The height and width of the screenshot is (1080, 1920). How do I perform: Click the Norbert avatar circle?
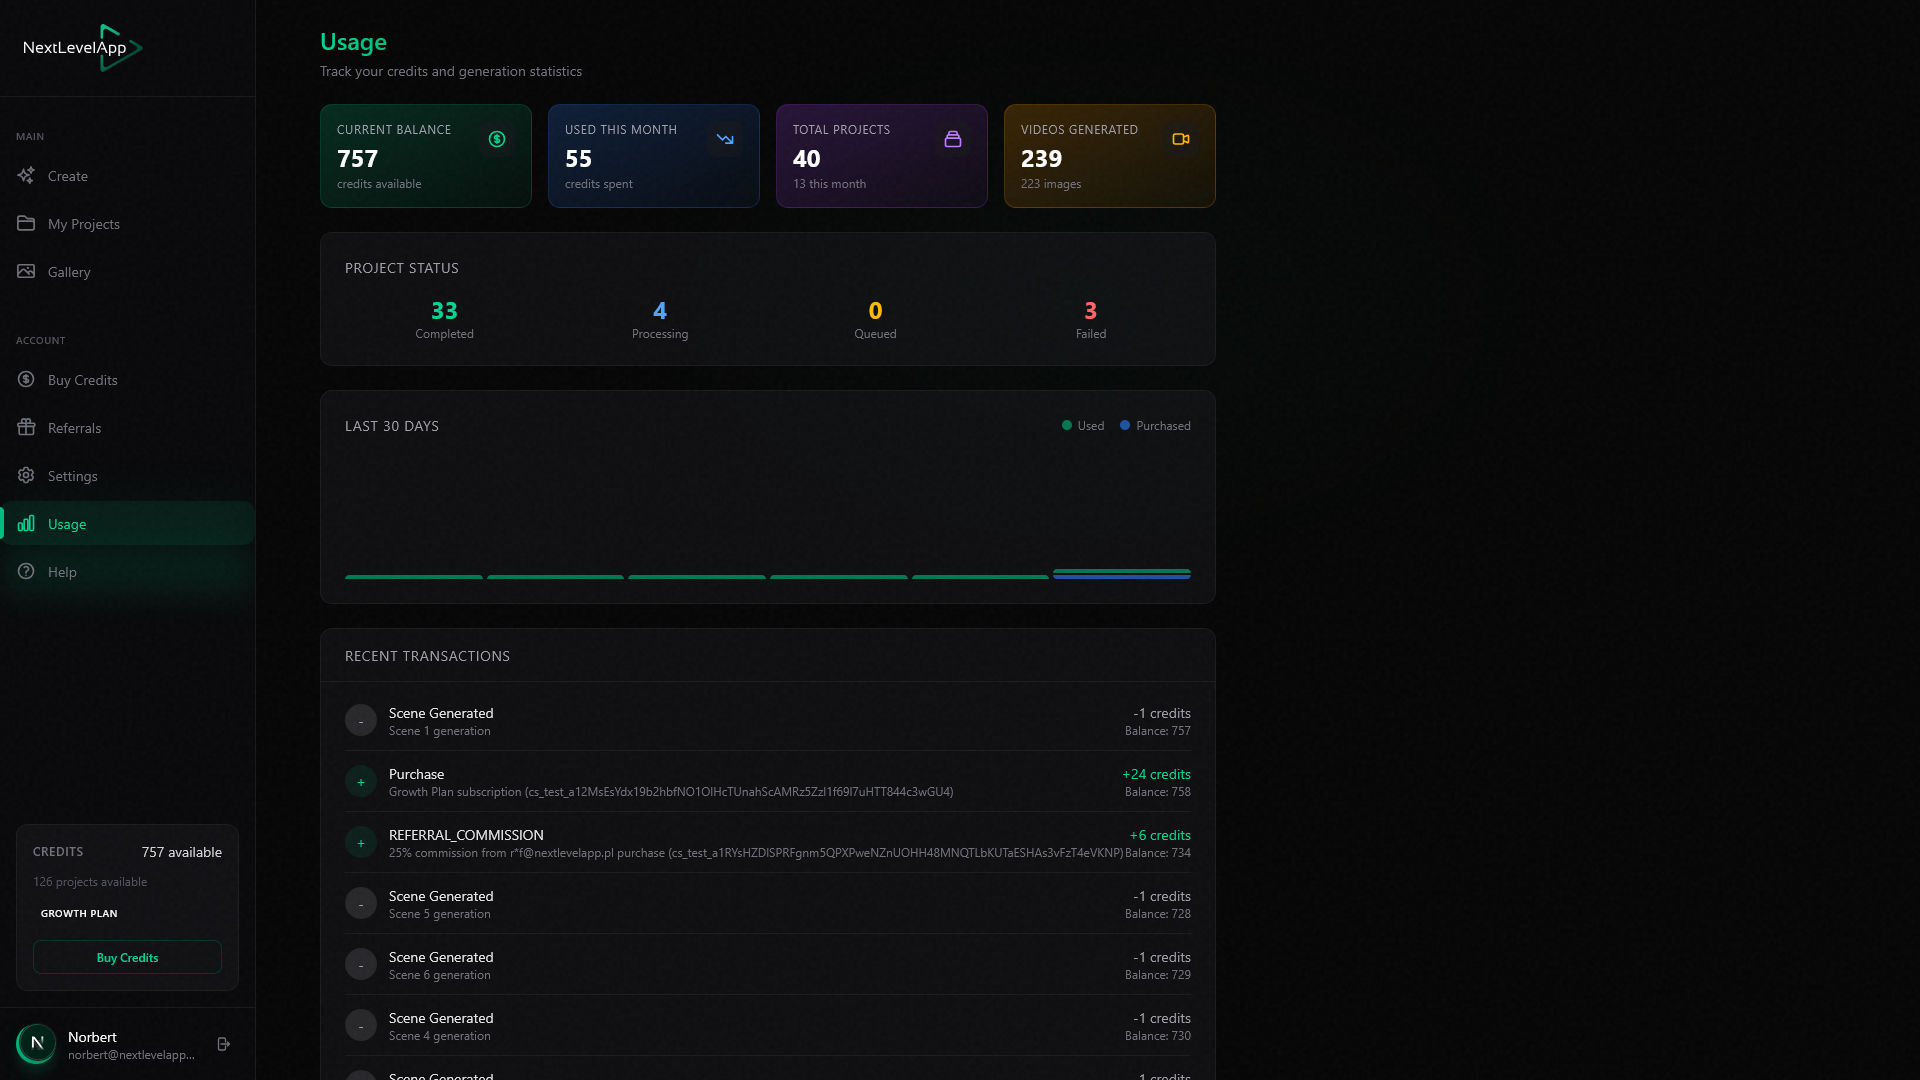coord(37,1044)
